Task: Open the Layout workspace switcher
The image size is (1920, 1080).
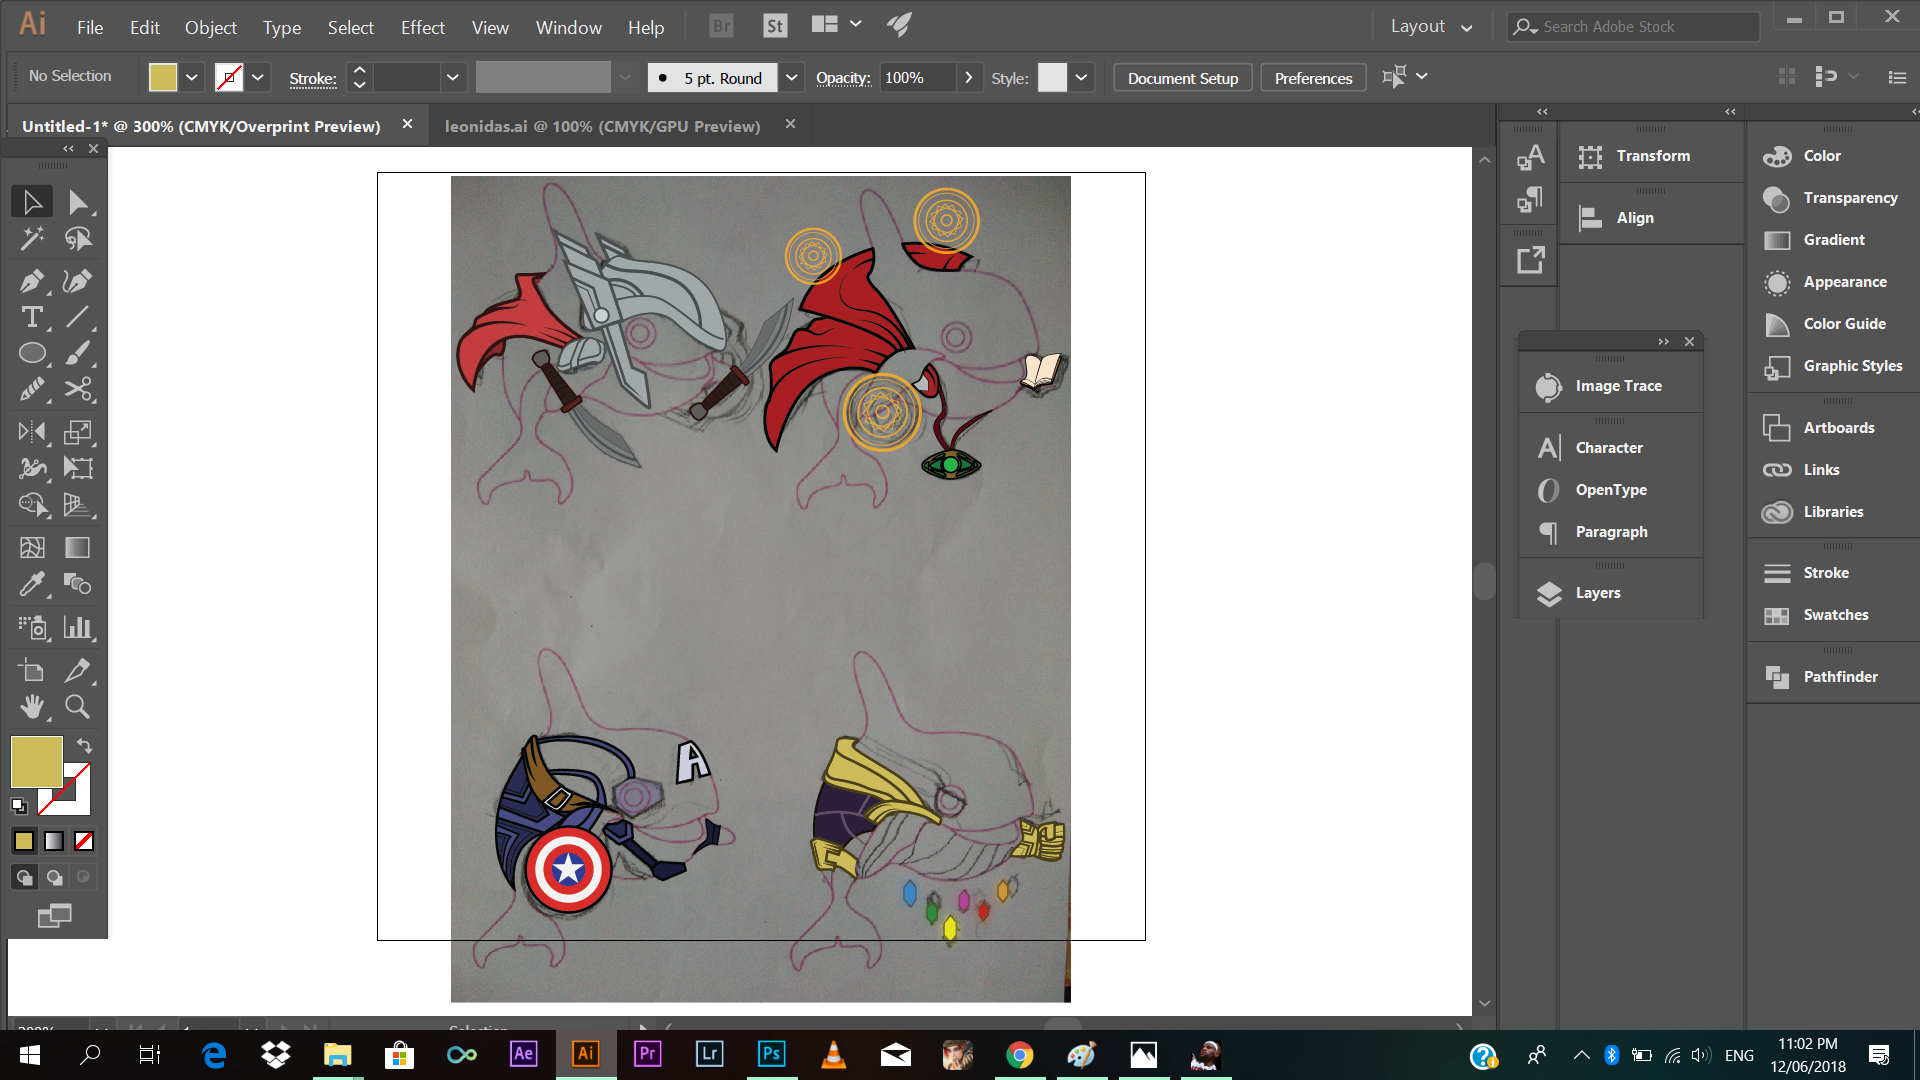Action: 1431,27
